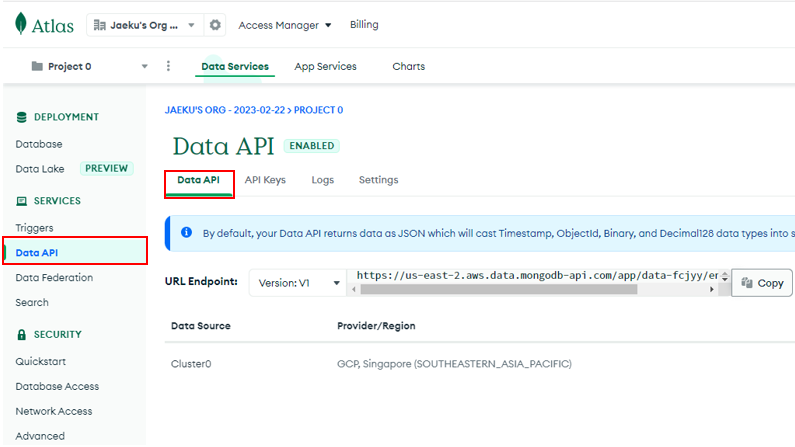Click the Deployment stack icon
This screenshot has width=795, height=447.
[21, 117]
